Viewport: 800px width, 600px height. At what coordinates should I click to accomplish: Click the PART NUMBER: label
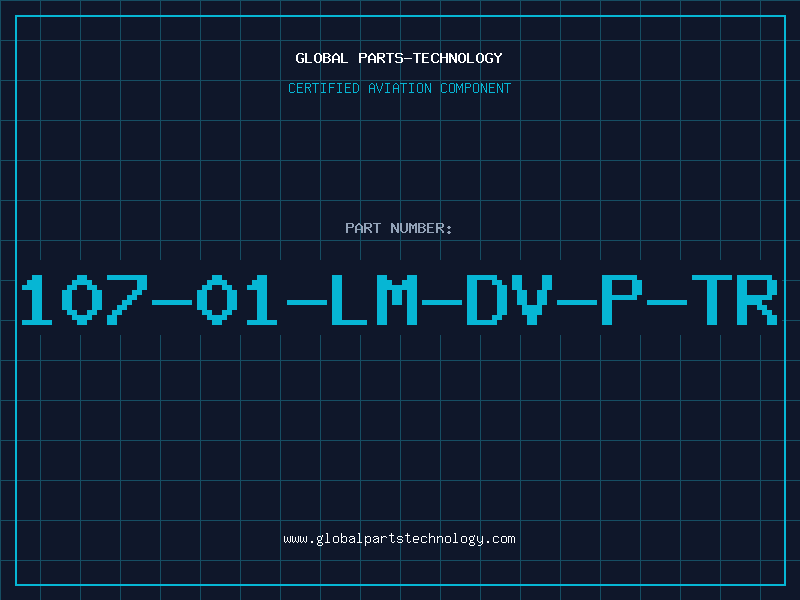tap(399, 228)
